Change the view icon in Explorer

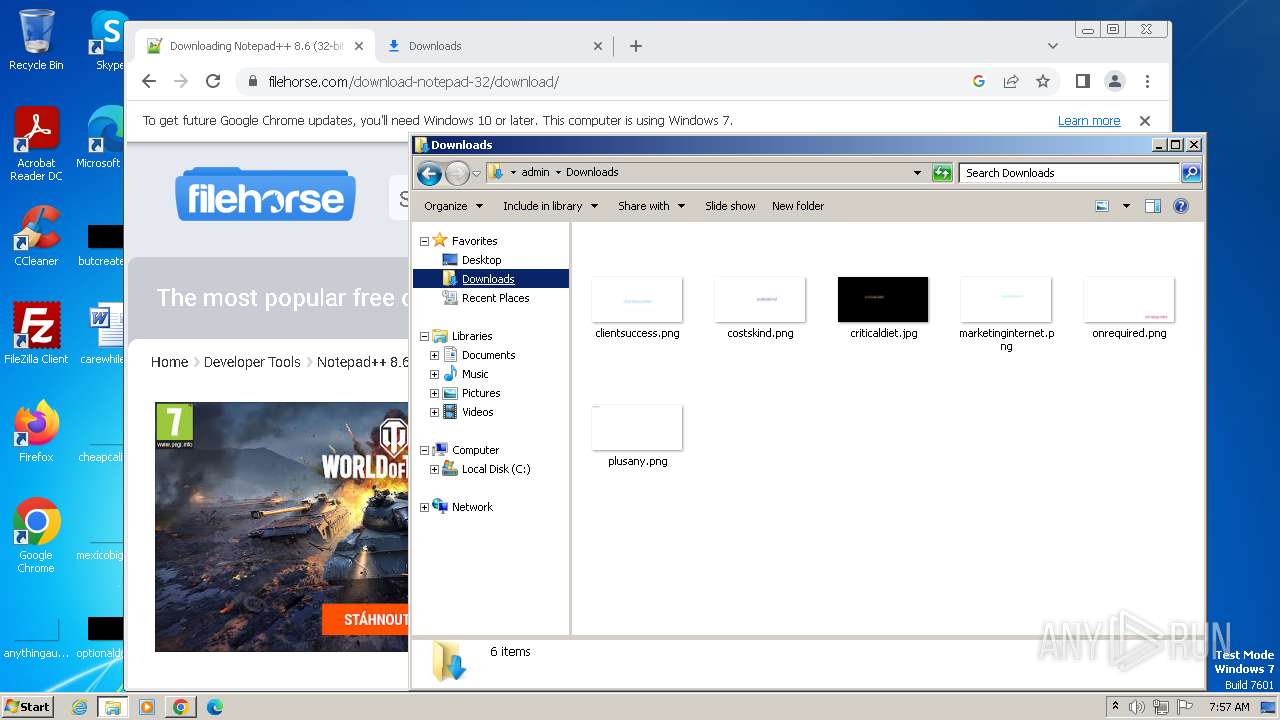click(x=1102, y=206)
